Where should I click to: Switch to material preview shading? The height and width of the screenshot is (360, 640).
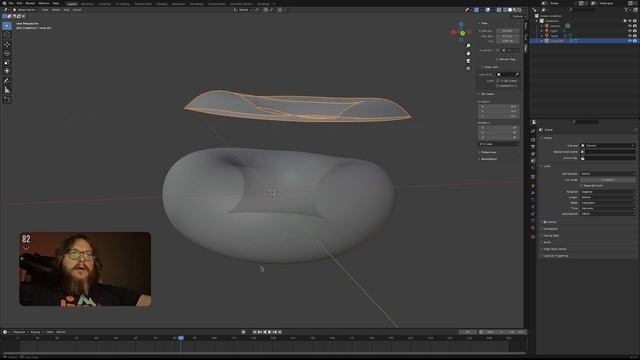[515, 10]
